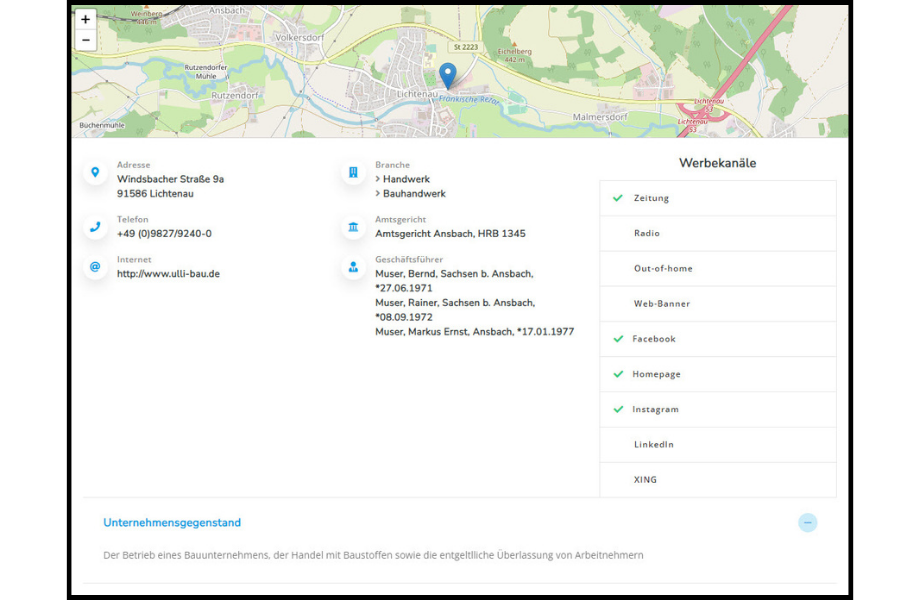Click the Amtsgericht courthouse icon

coord(353,226)
